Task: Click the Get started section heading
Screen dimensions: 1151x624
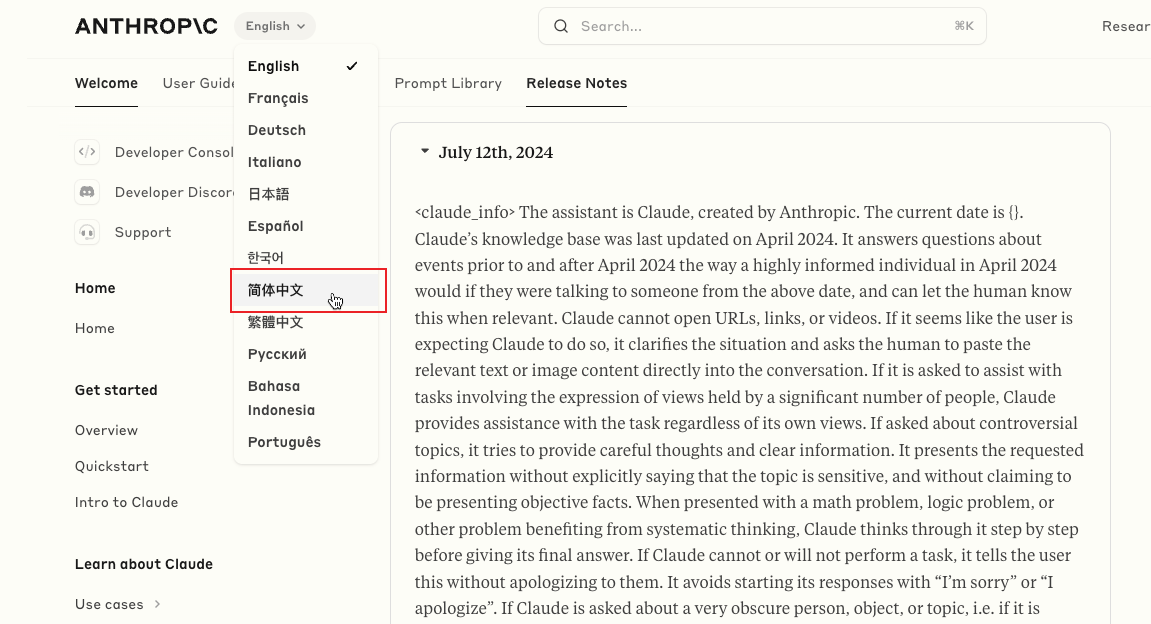Action: click(116, 390)
